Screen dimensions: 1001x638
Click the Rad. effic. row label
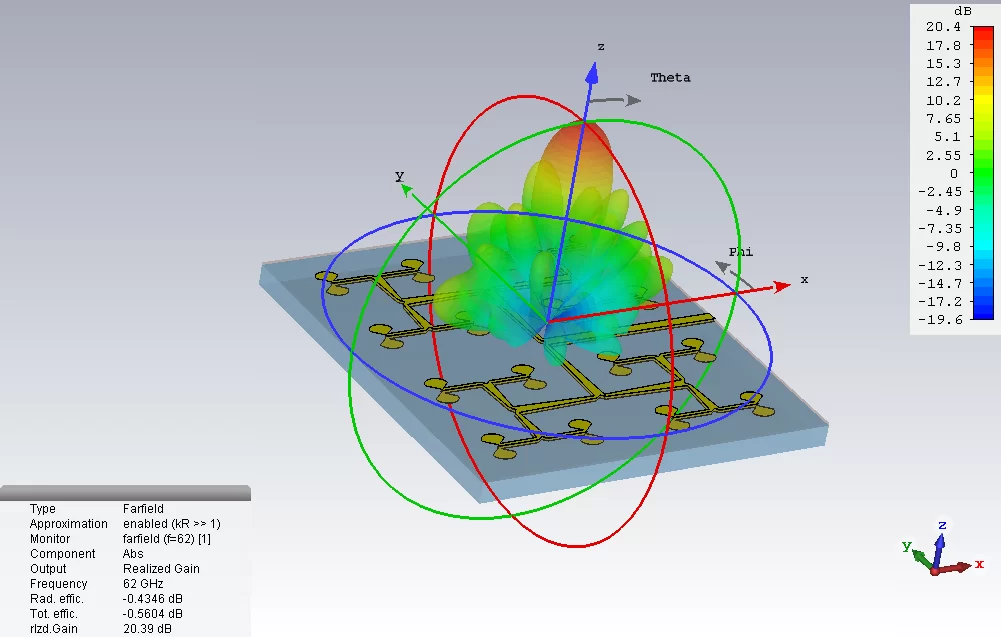tap(57, 598)
